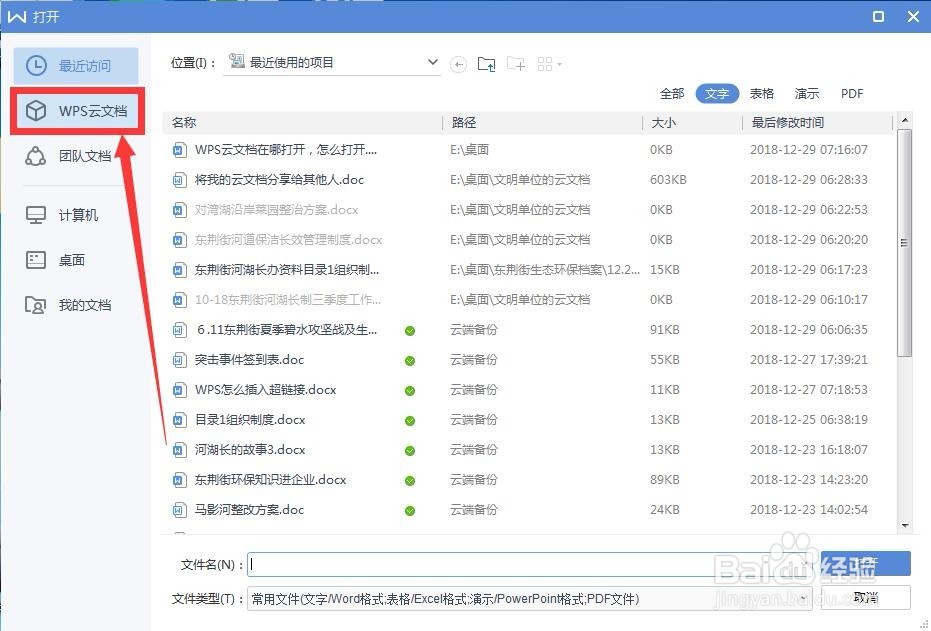
Task: Click document icon of 目录1组织制度.docx
Action: click(179, 420)
